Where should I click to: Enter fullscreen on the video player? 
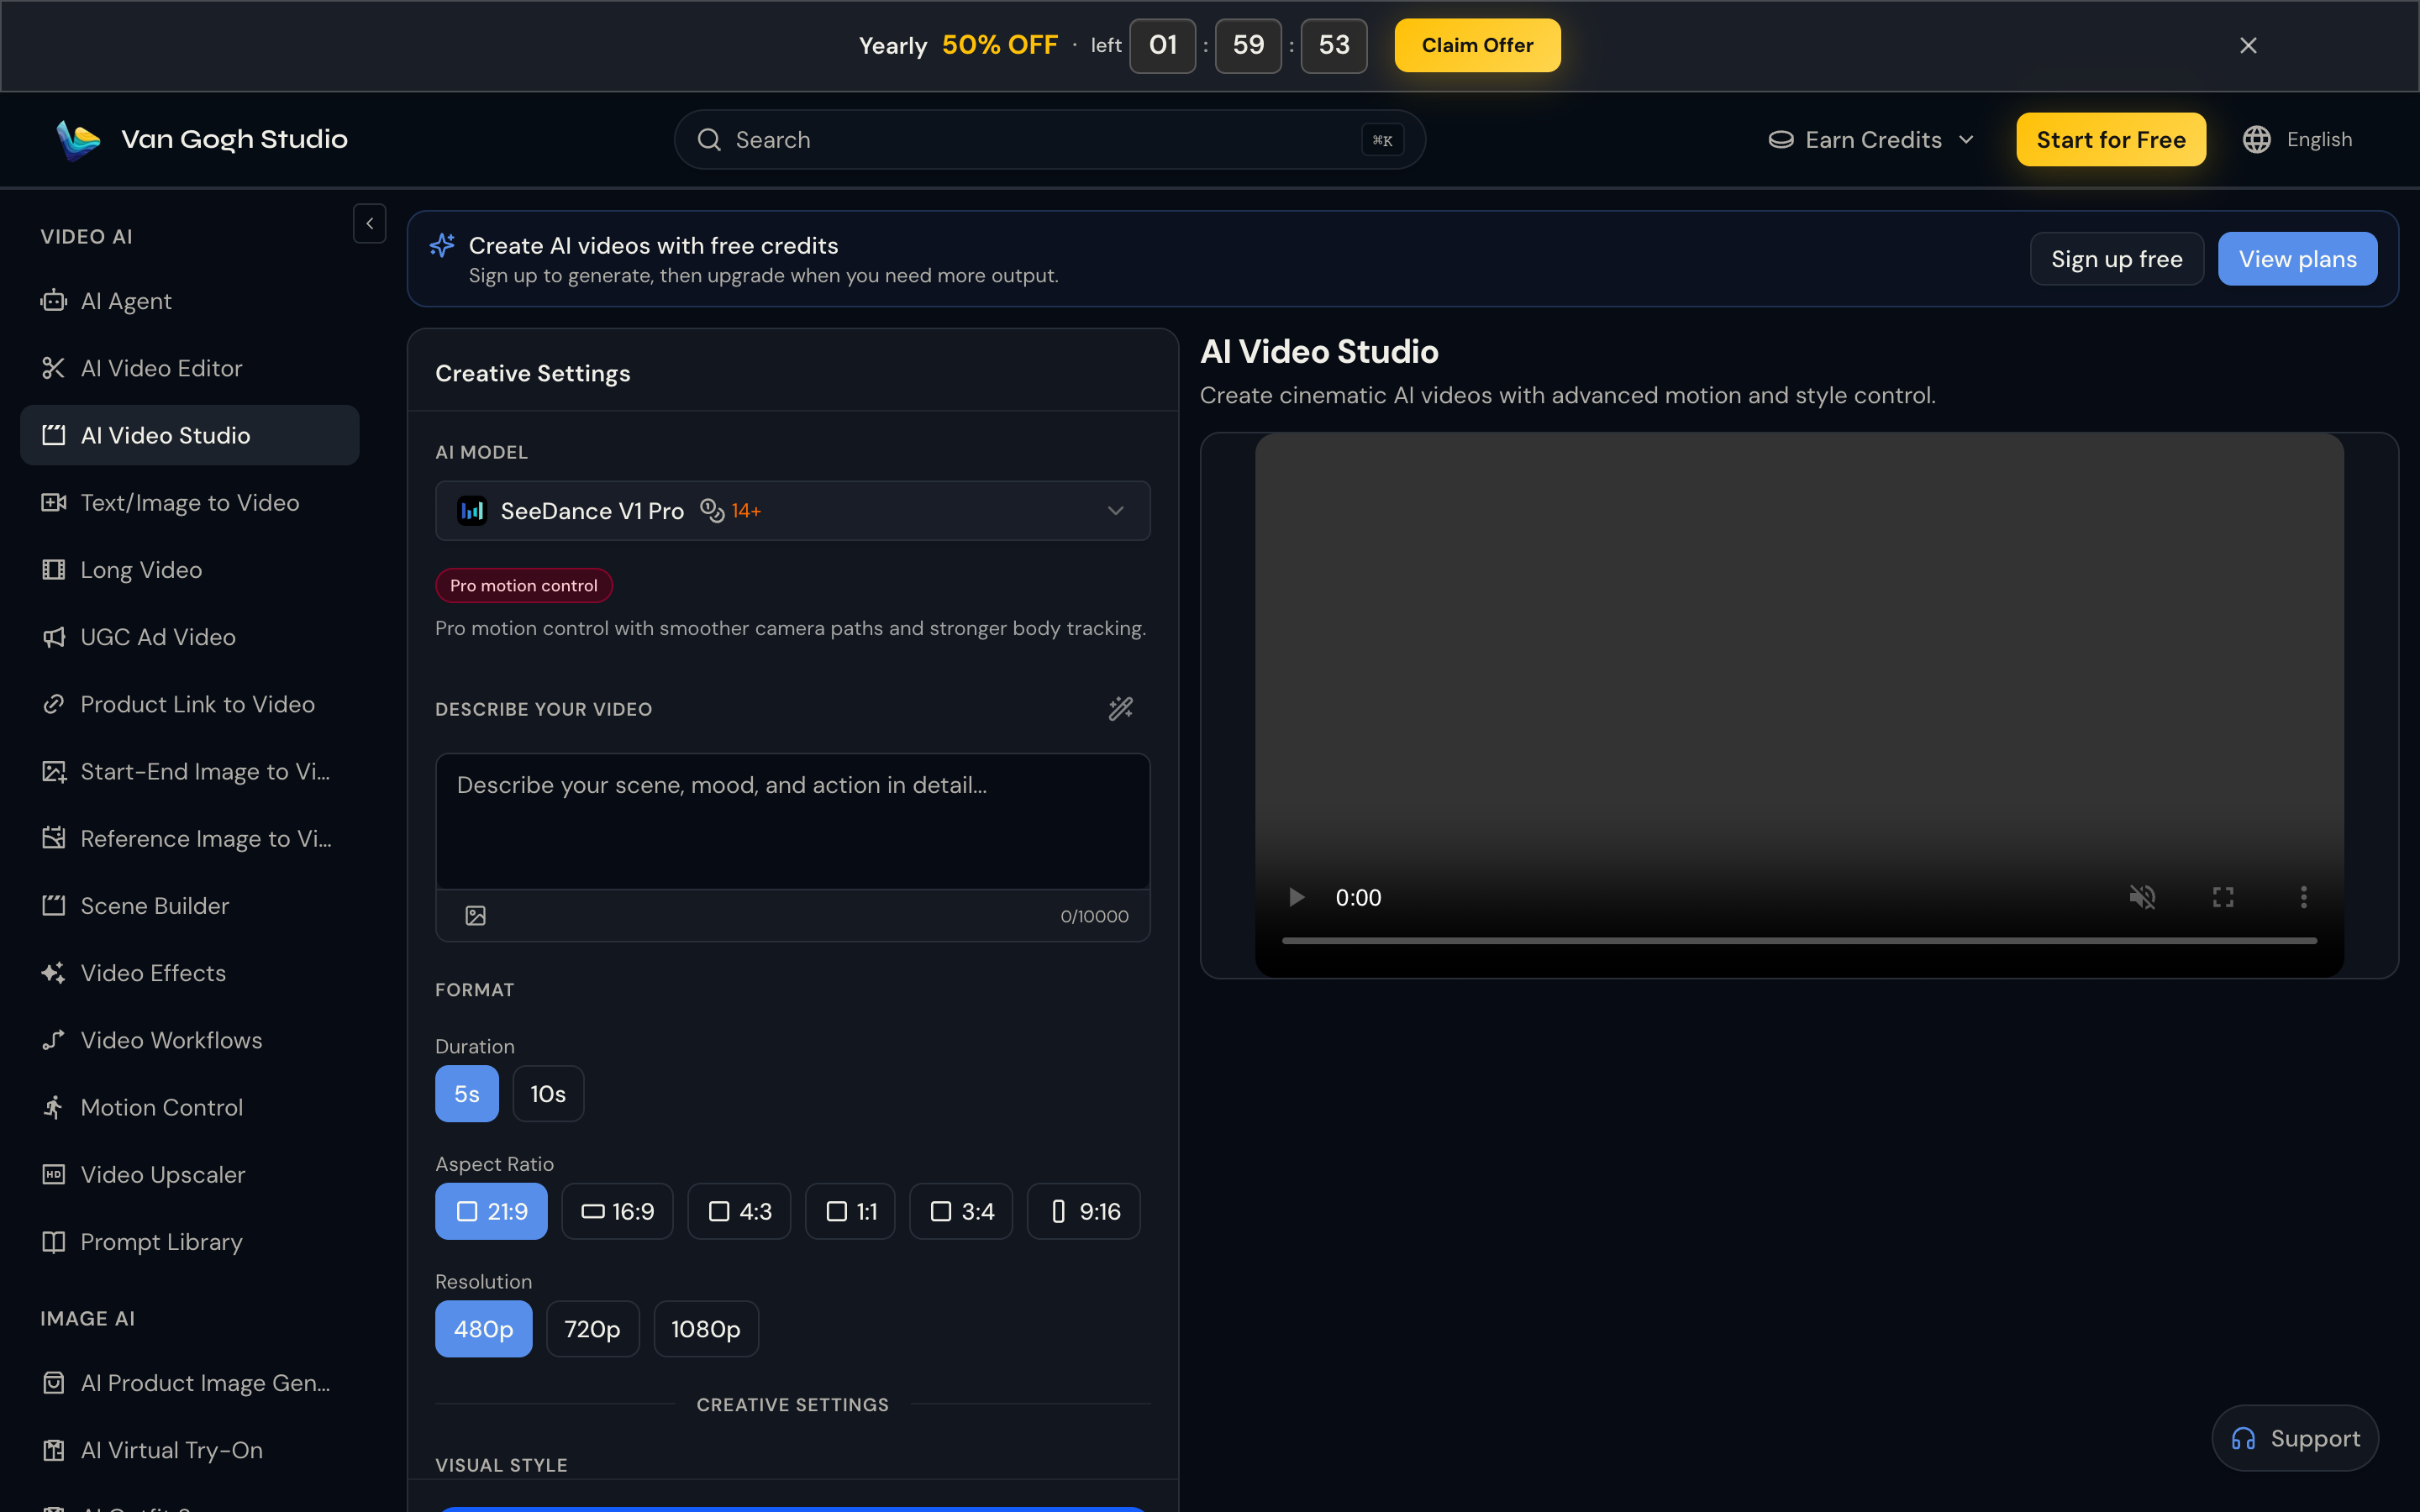[2223, 897]
